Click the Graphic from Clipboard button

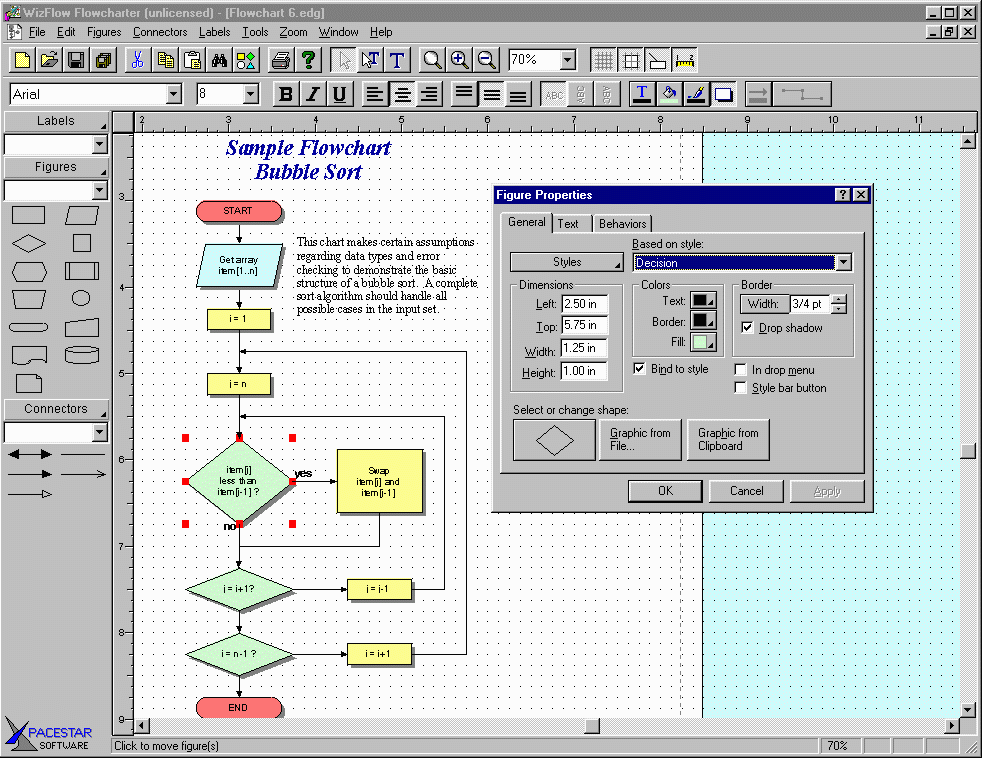[728, 440]
